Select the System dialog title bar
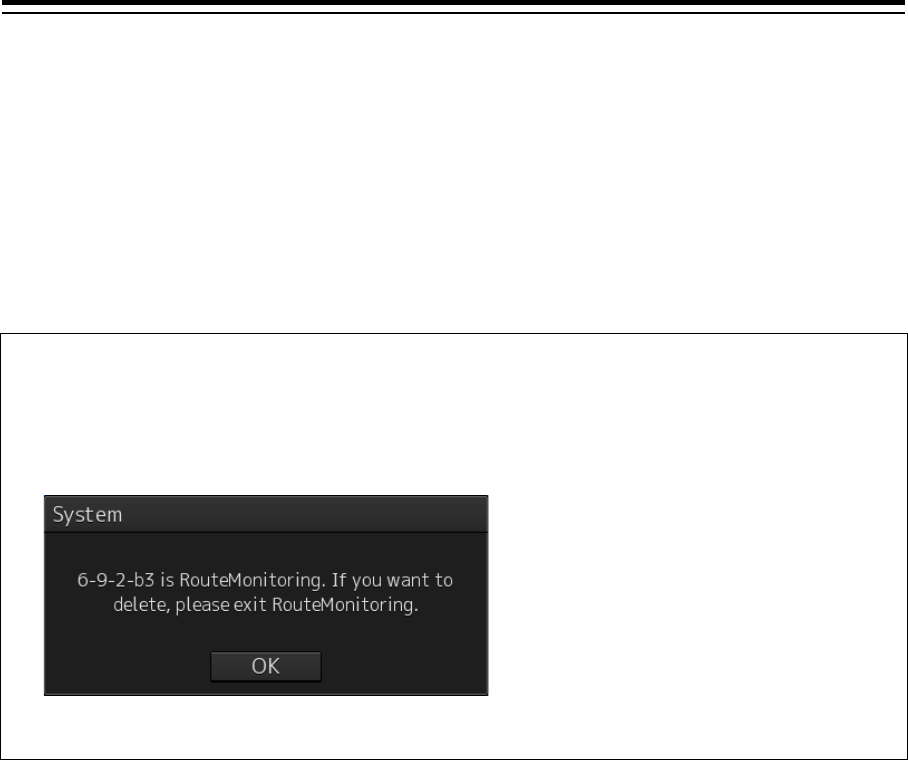908x760 pixels. 266,514
